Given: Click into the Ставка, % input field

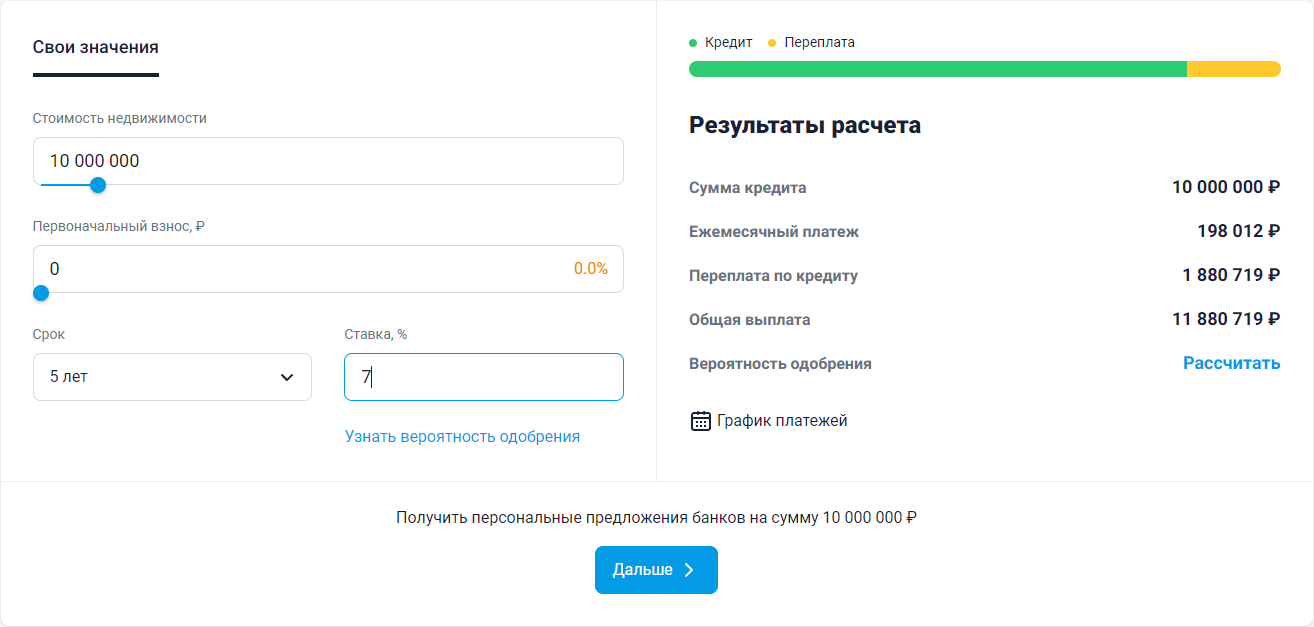Looking at the screenshot, I should click(x=484, y=377).
